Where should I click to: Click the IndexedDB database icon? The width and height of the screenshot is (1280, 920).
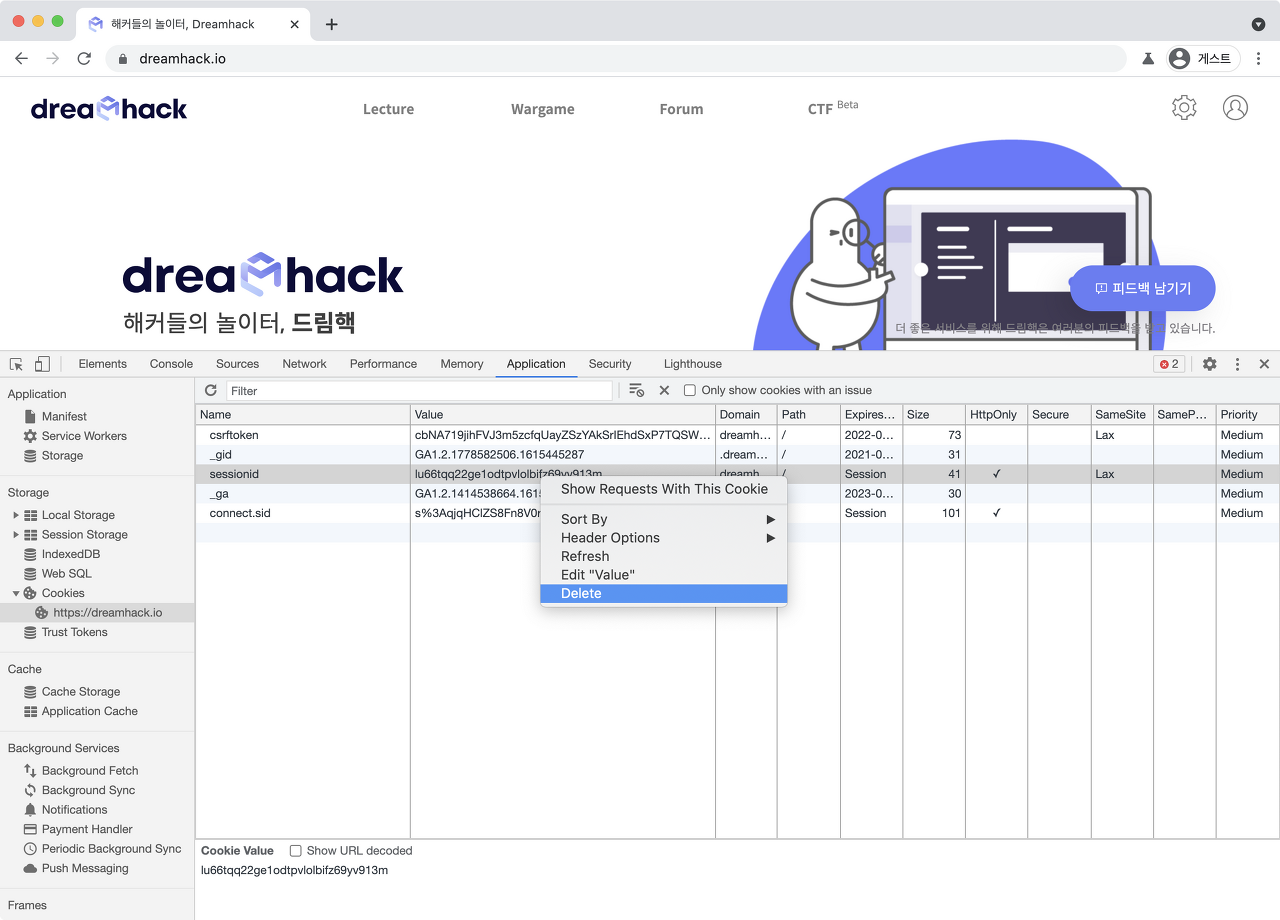click(x=30, y=554)
